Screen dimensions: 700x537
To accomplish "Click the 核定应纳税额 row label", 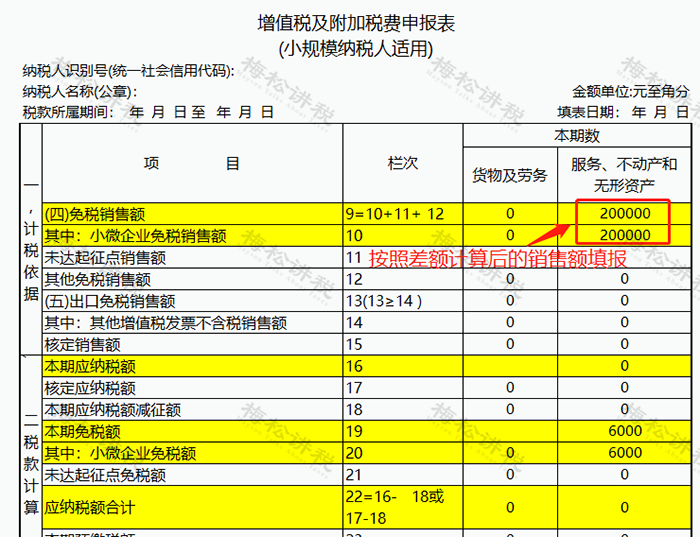I will tap(90, 388).
